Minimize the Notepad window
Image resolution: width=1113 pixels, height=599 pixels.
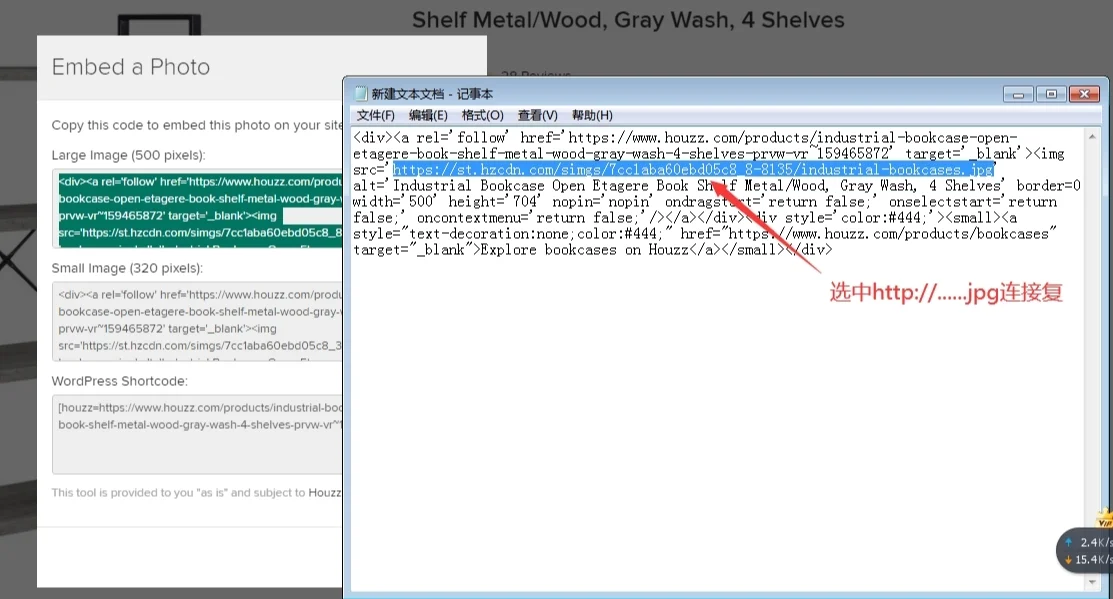(1018, 94)
